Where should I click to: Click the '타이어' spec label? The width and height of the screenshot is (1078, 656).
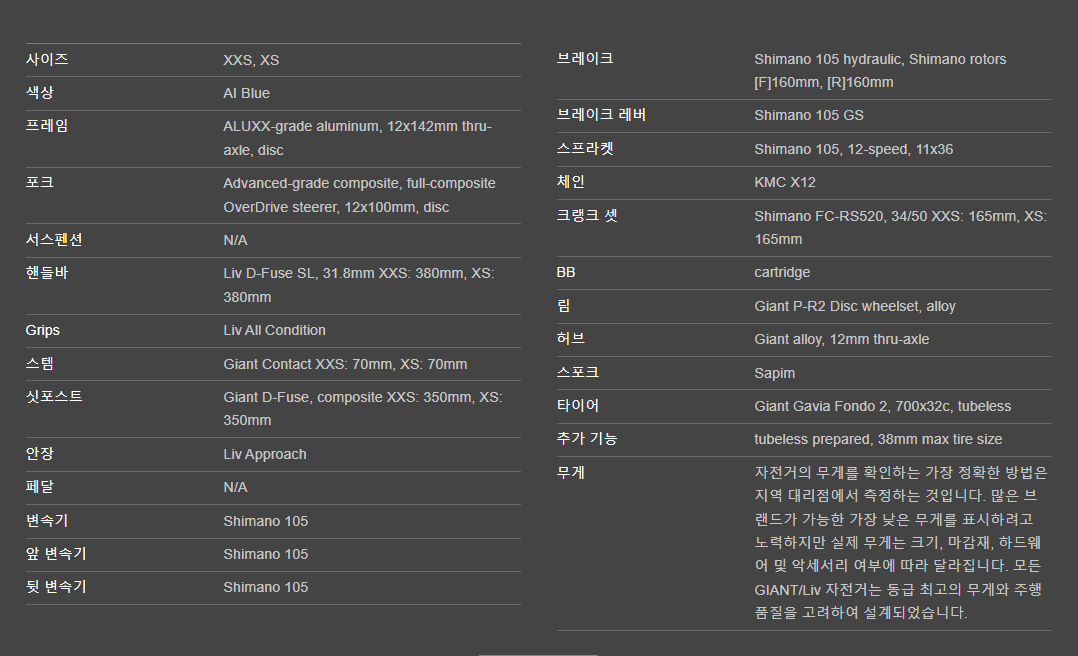pyautogui.click(x=578, y=405)
